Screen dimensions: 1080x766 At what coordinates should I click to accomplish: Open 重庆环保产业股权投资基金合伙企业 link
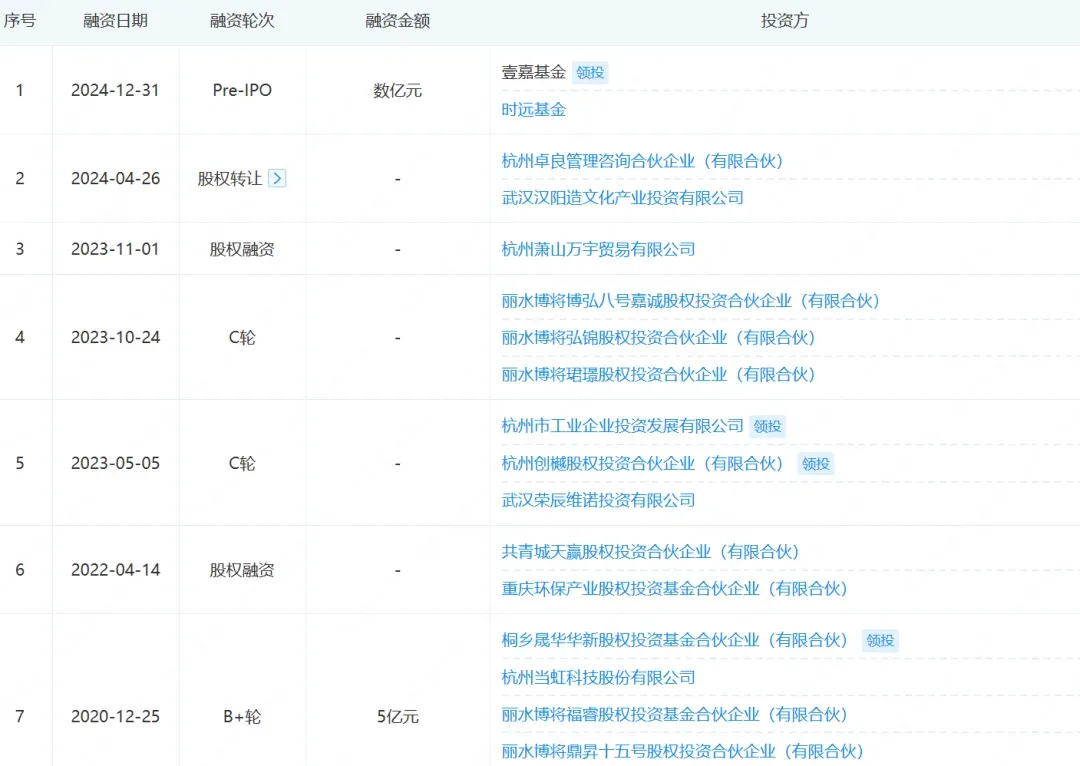(674, 589)
